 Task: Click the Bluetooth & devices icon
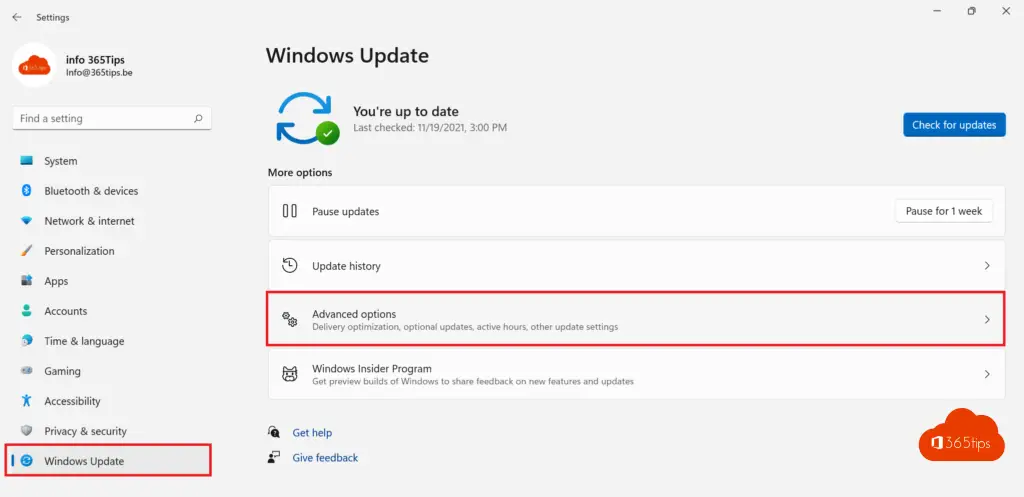tap(26, 191)
